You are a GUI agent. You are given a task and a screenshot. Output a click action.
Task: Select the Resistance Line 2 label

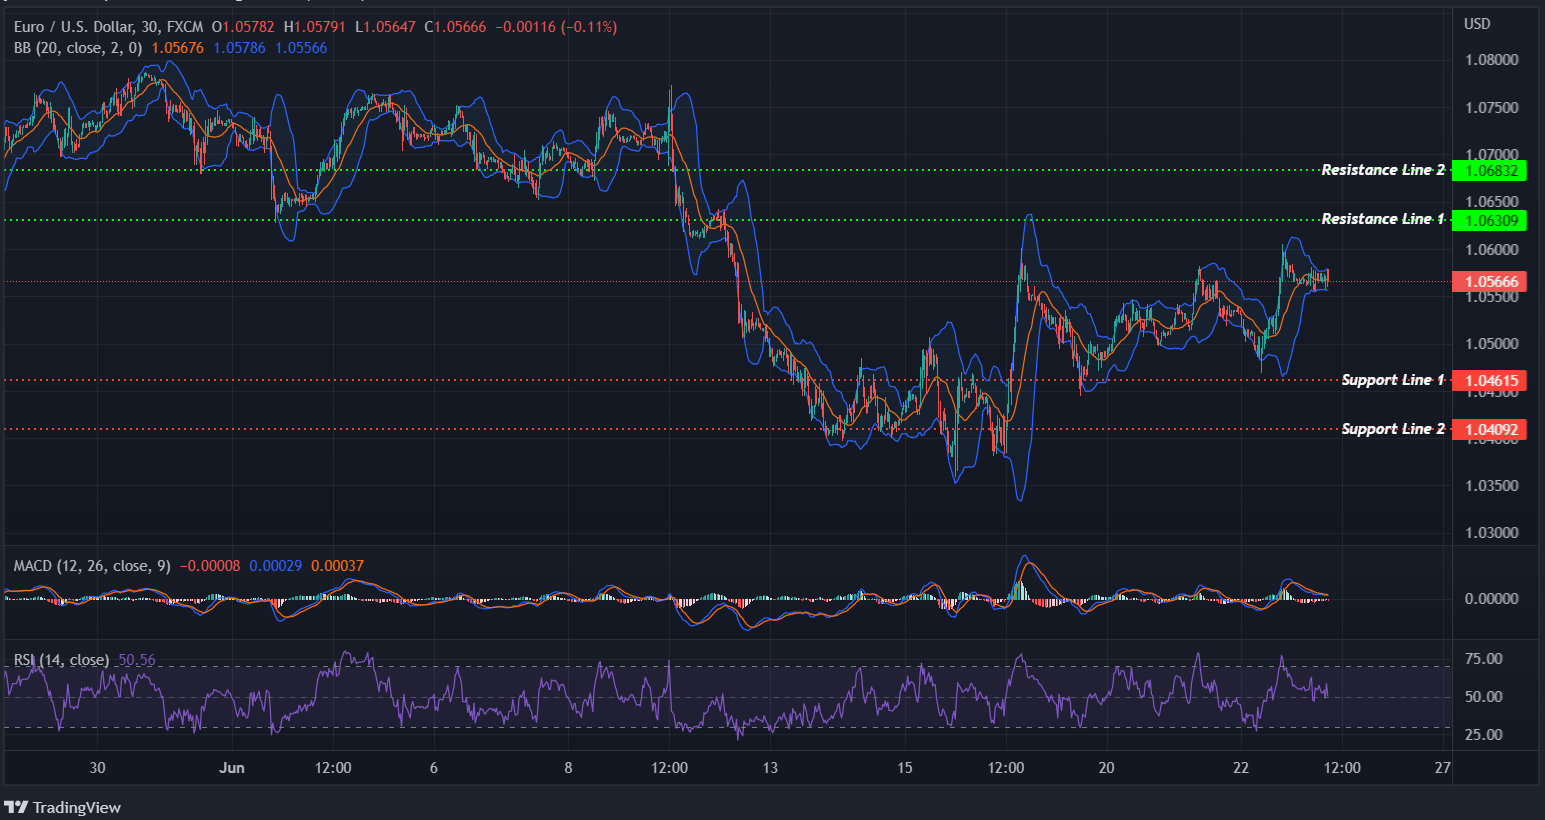pos(1383,170)
